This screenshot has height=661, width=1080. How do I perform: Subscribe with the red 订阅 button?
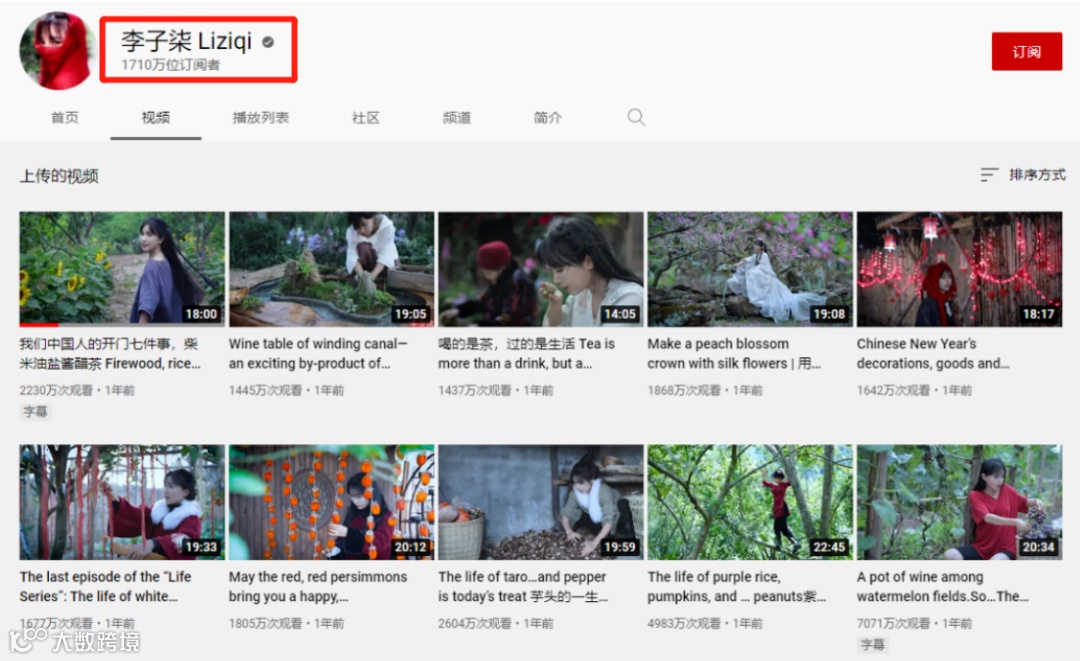tap(1026, 52)
